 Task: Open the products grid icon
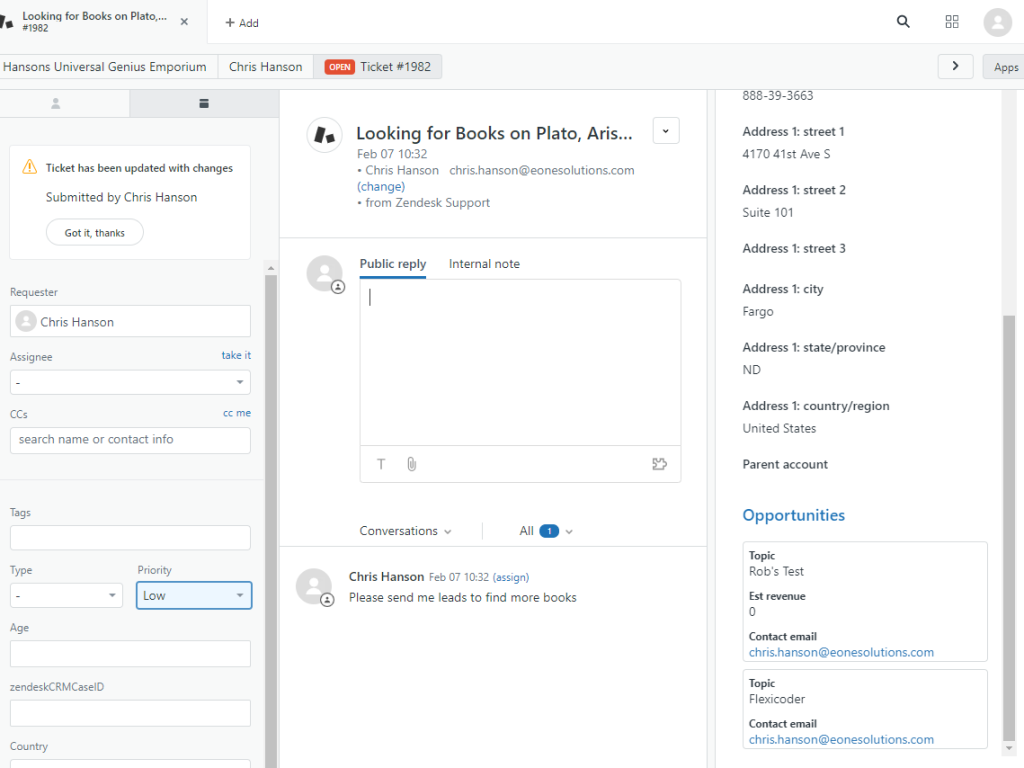(952, 22)
